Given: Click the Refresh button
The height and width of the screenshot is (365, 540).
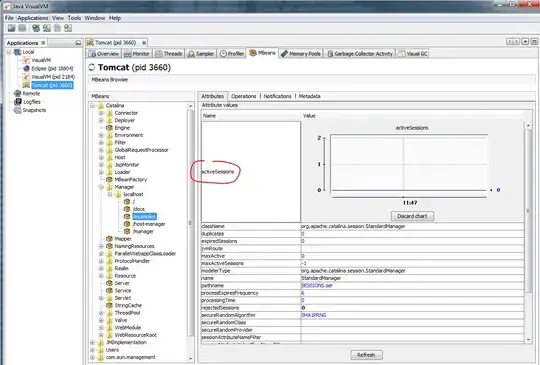Looking at the screenshot, I should (366, 355).
